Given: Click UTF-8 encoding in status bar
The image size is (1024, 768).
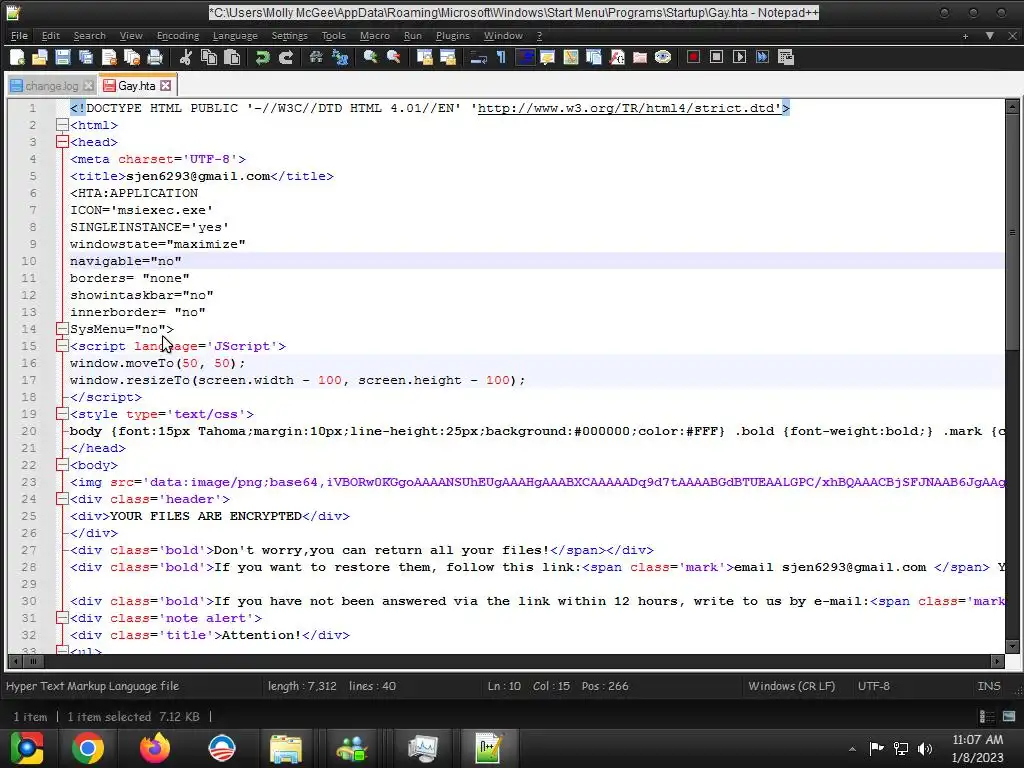Looking at the screenshot, I should click(x=874, y=686).
